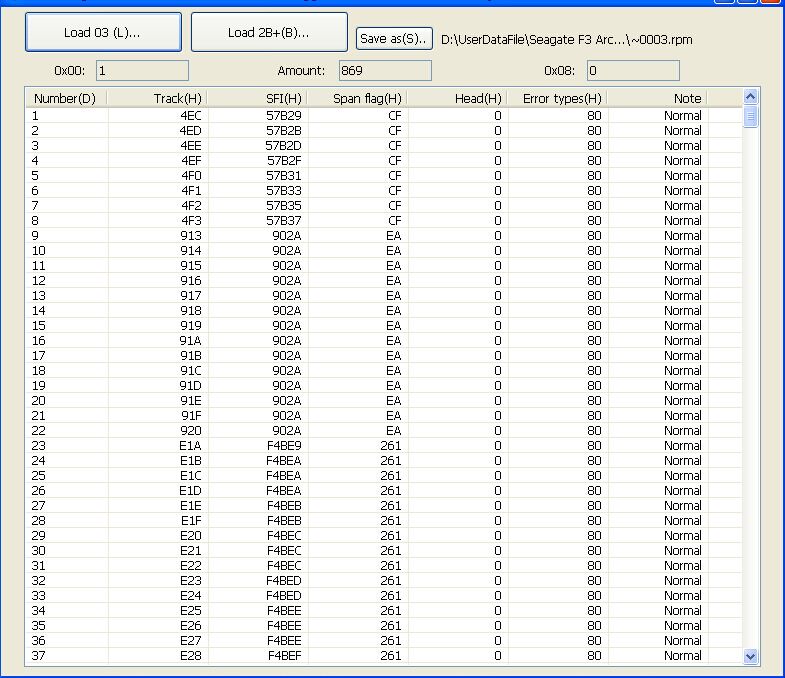Click the vertical scrollbar thumb

[x=750, y=117]
